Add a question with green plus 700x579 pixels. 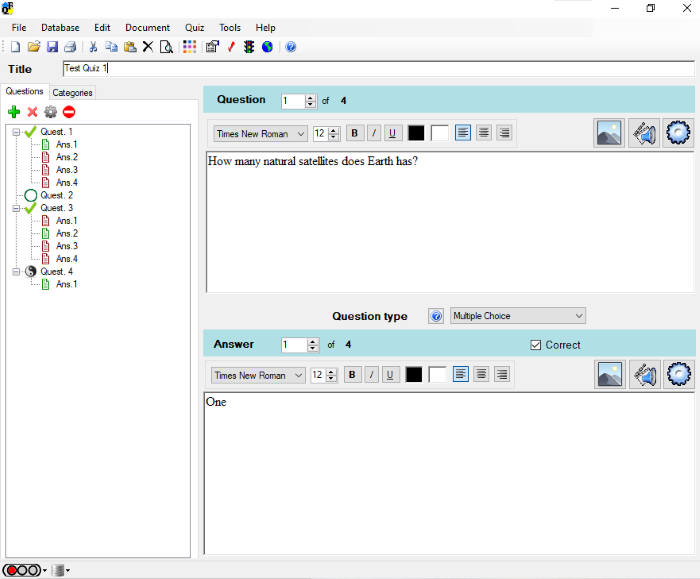coord(14,112)
